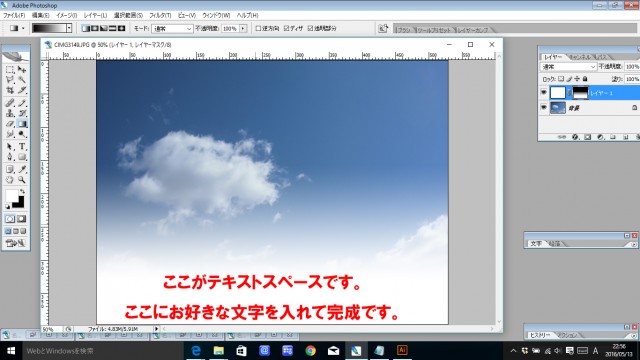Image resolution: width=640 pixels, height=360 pixels.
Task: Switch to the ヒストリー palette tab
Action: coord(540,335)
